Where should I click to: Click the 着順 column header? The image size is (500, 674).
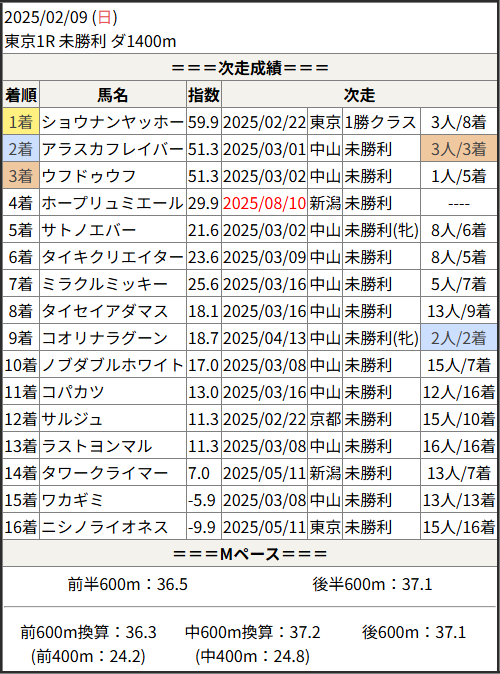(21, 95)
